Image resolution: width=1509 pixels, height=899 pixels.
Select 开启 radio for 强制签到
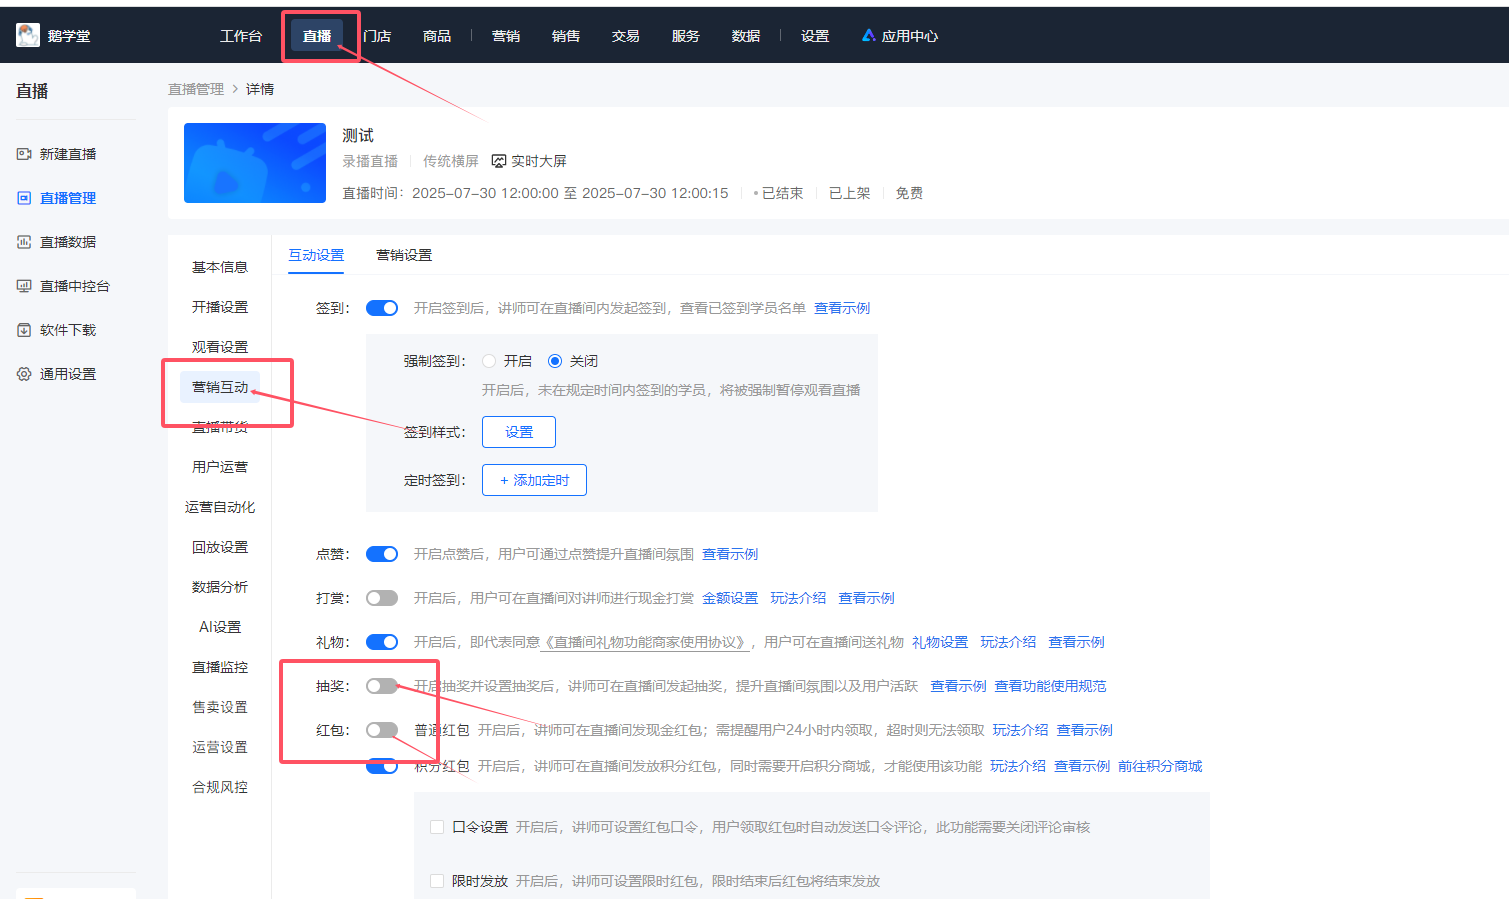[x=489, y=361]
